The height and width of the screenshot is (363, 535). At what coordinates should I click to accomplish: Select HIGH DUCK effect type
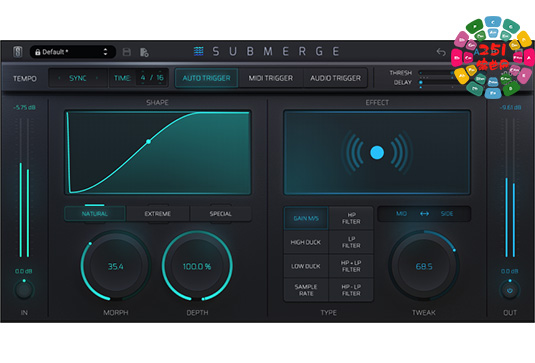pyautogui.click(x=306, y=242)
